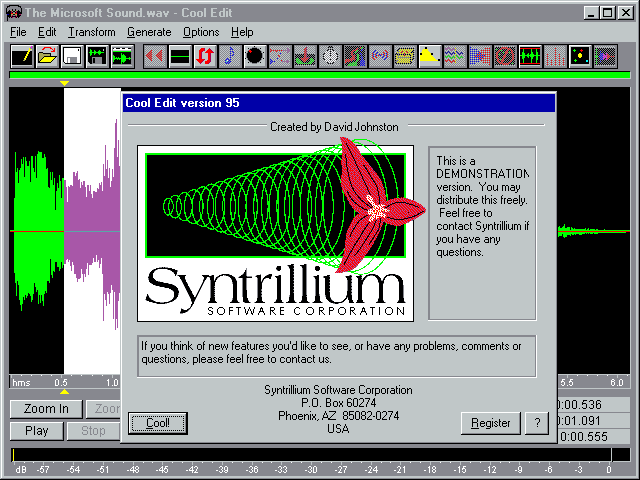Click the red double-left-arrows Reverse icon
The height and width of the screenshot is (480, 640).
pos(155,56)
